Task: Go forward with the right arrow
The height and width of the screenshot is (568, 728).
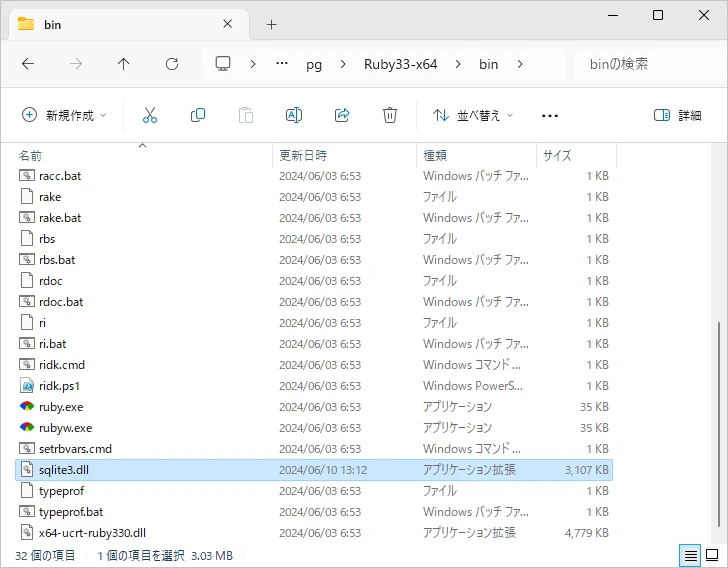Action: click(x=76, y=64)
